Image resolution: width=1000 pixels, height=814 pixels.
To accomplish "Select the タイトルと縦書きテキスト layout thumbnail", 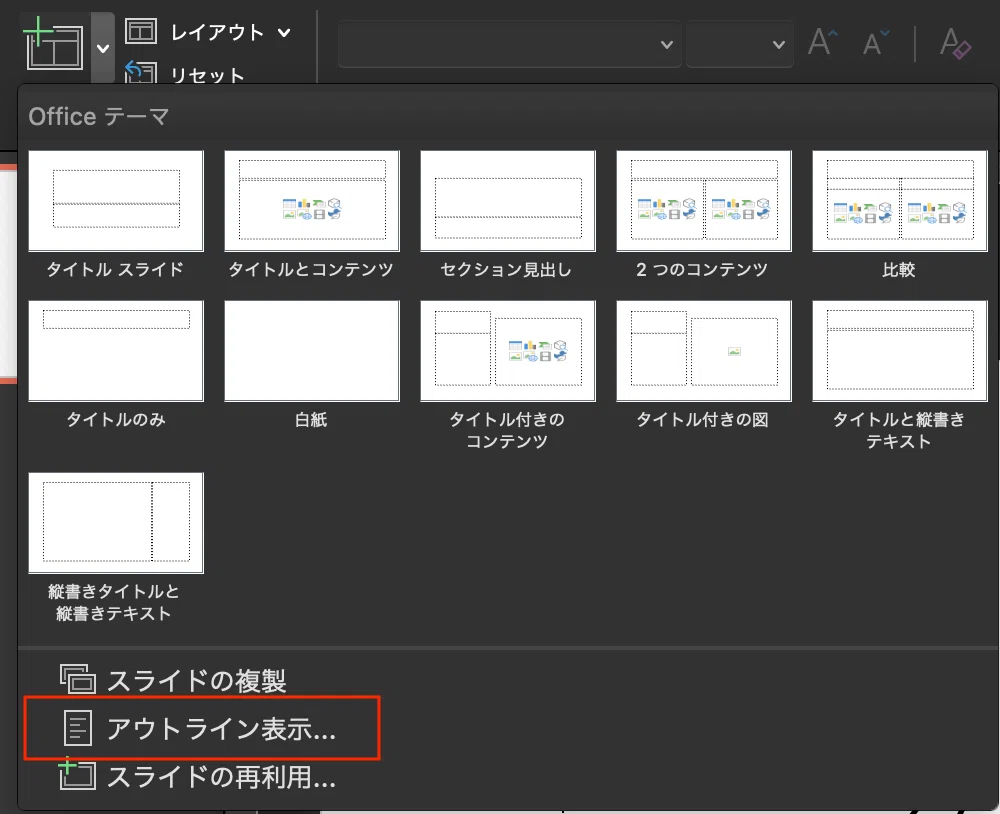I will pos(900,351).
